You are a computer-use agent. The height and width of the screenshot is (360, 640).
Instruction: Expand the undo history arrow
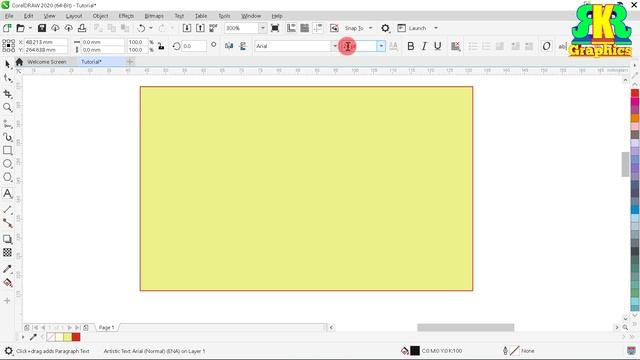[x=151, y=28]
